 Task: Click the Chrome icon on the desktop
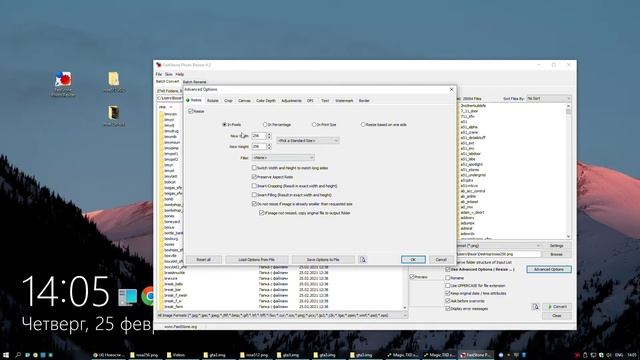[x=148, y=296]
